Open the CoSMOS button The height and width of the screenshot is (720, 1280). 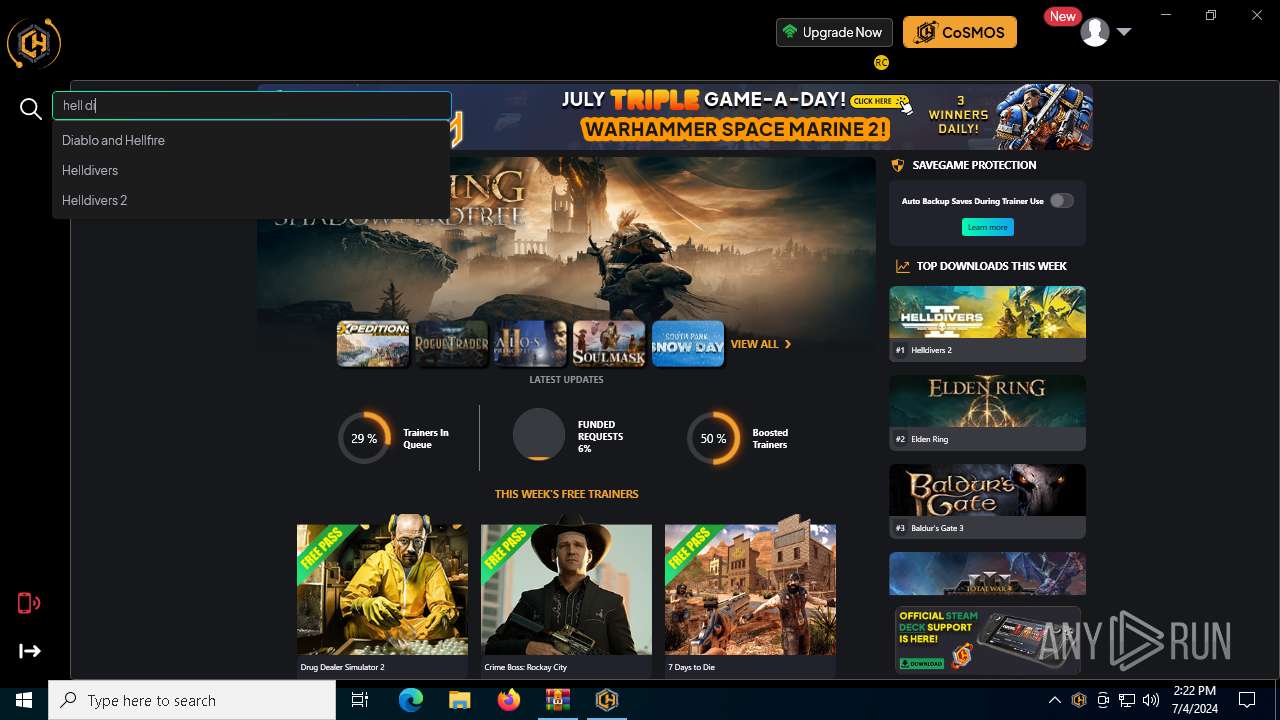960,32
